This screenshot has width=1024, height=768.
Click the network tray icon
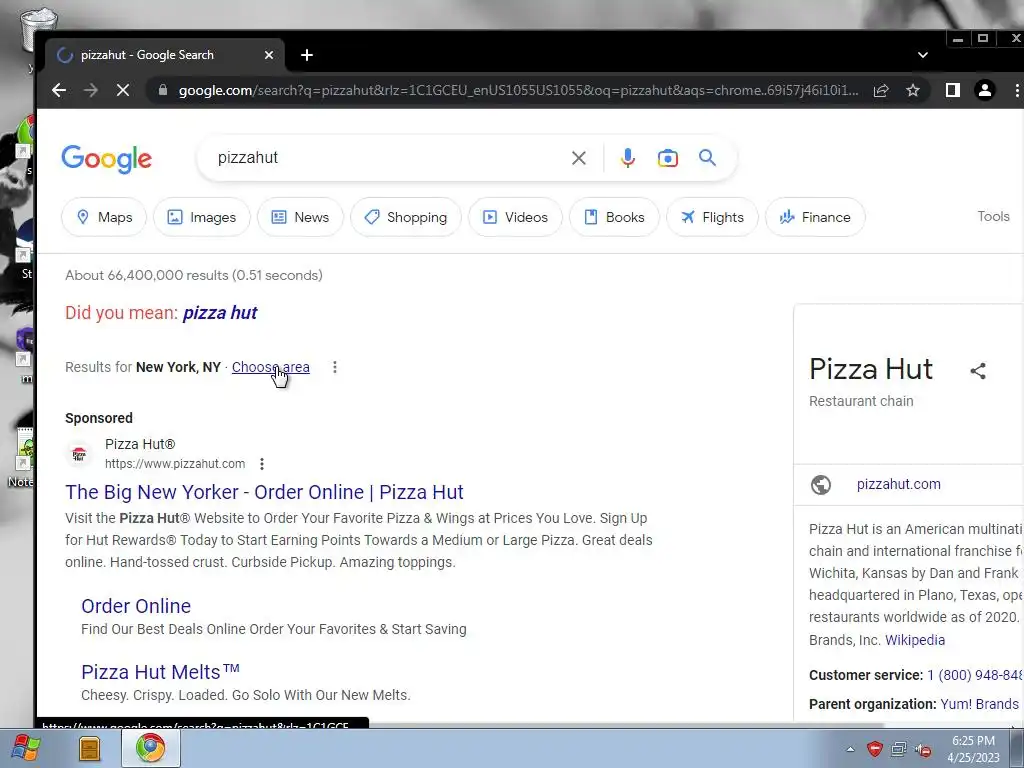point(899,748)
